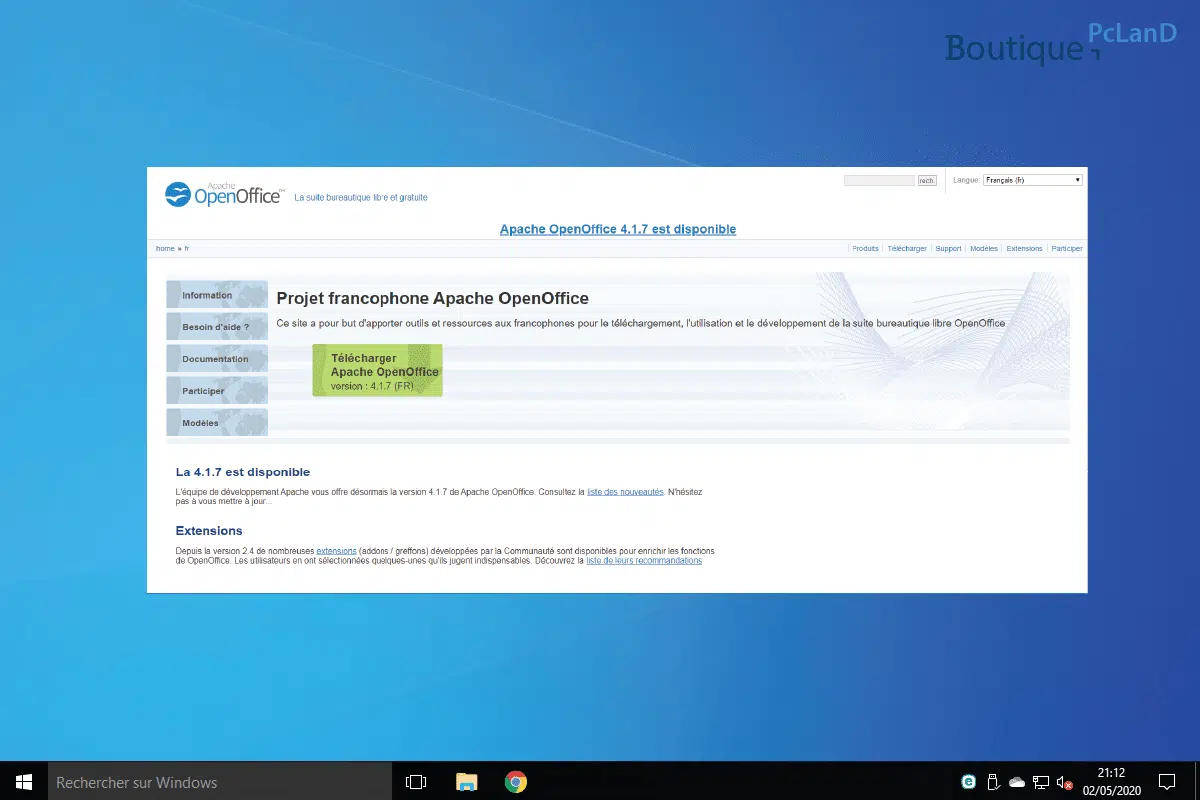Viewport: 1200px width, 800px height.
Task: Open Task View in the taskbar
Action: (416, 781)
